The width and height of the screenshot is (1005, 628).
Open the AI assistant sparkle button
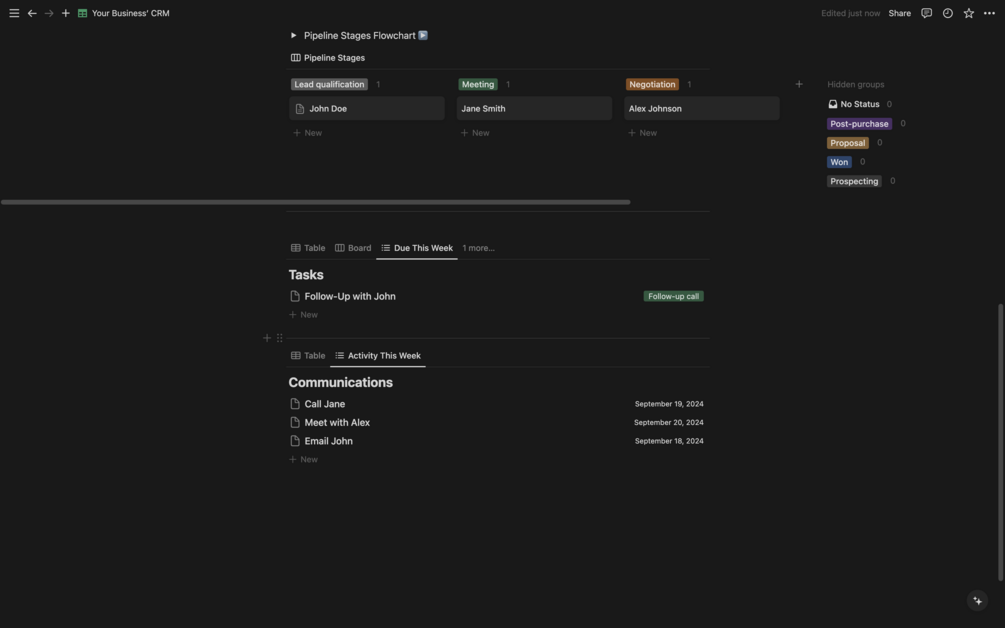pyautogui.click(x=977, y=600)
